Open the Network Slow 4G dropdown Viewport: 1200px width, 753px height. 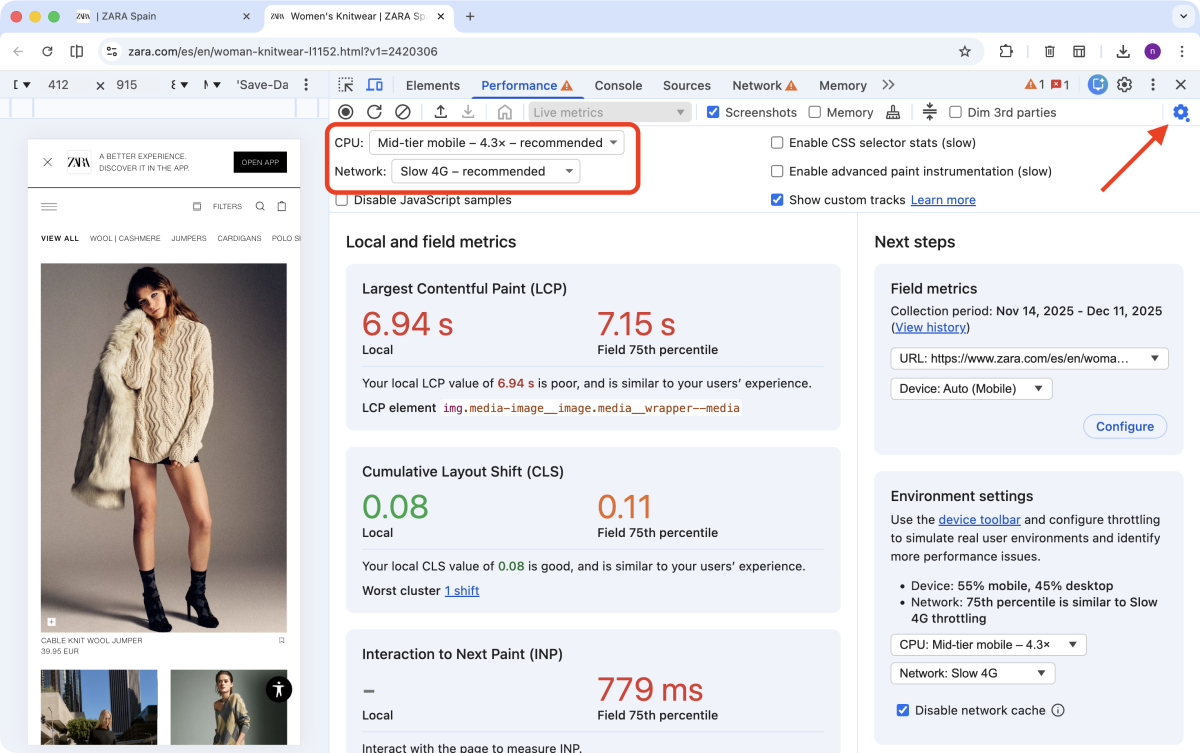pos(972,673)
